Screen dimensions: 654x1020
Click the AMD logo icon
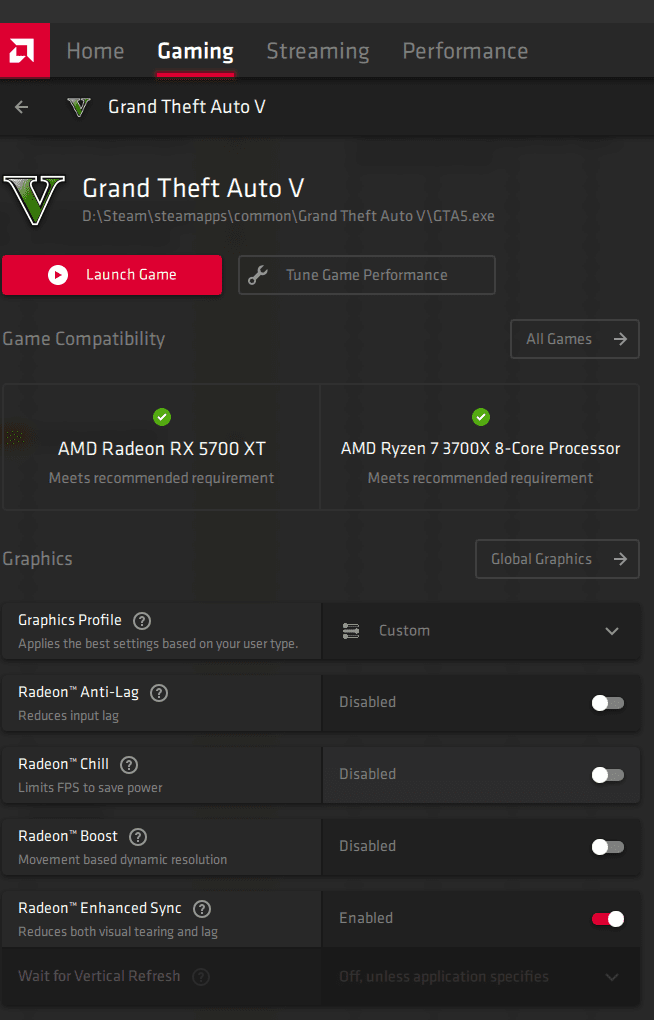click(24, 50)
